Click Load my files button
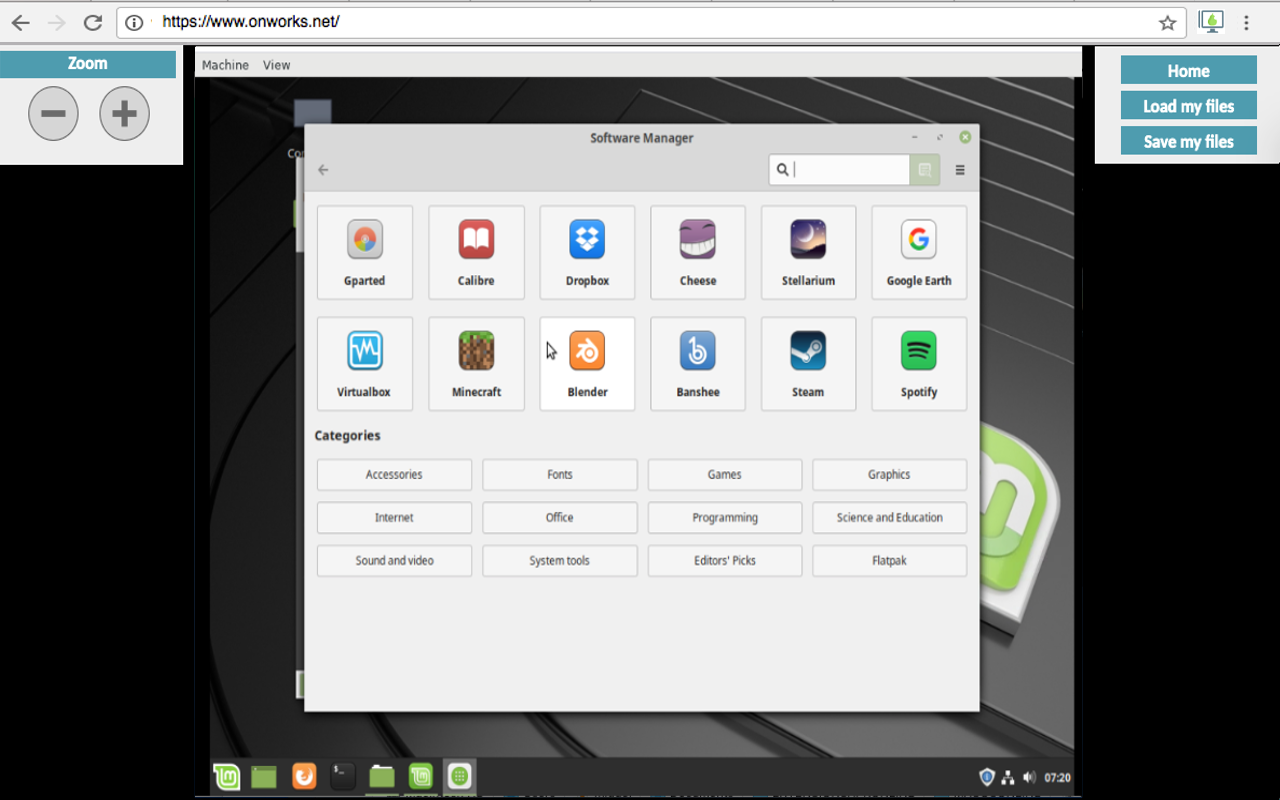The width and height of the screenshot is (1280, 800). (1188, 106)
